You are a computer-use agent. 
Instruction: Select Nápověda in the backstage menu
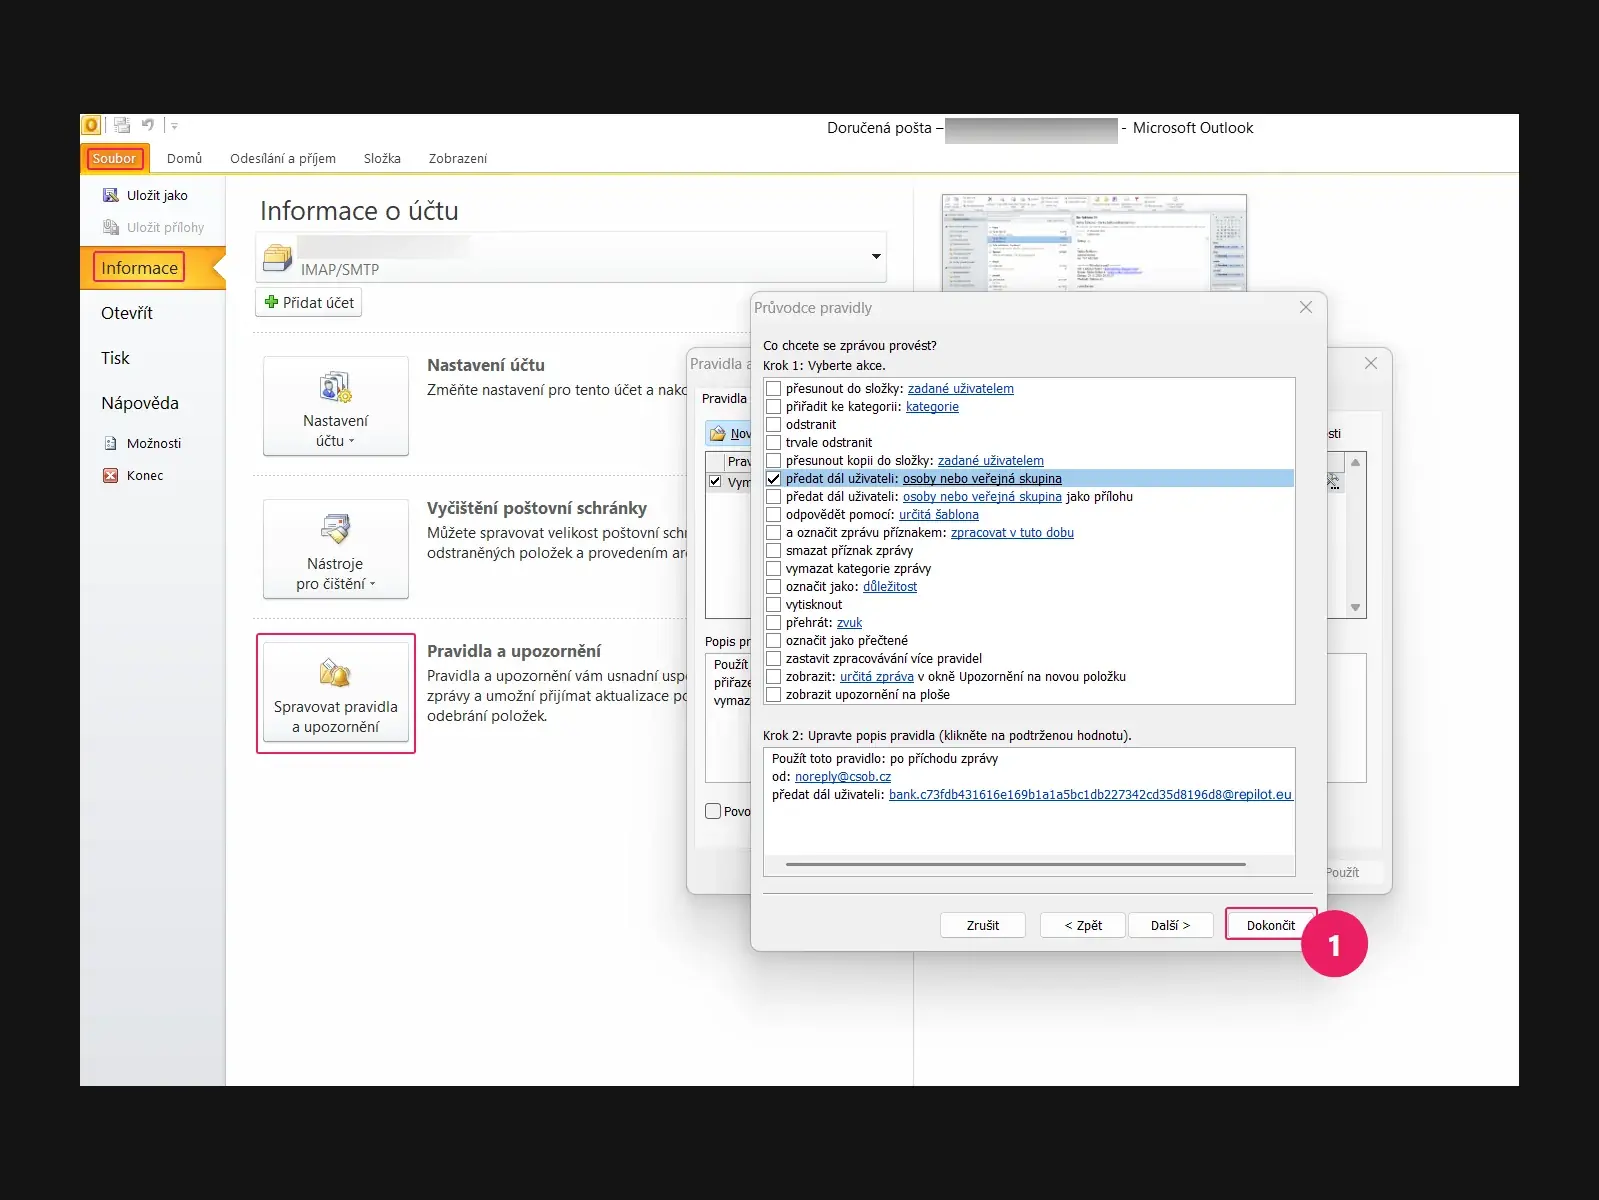(140, 403)
